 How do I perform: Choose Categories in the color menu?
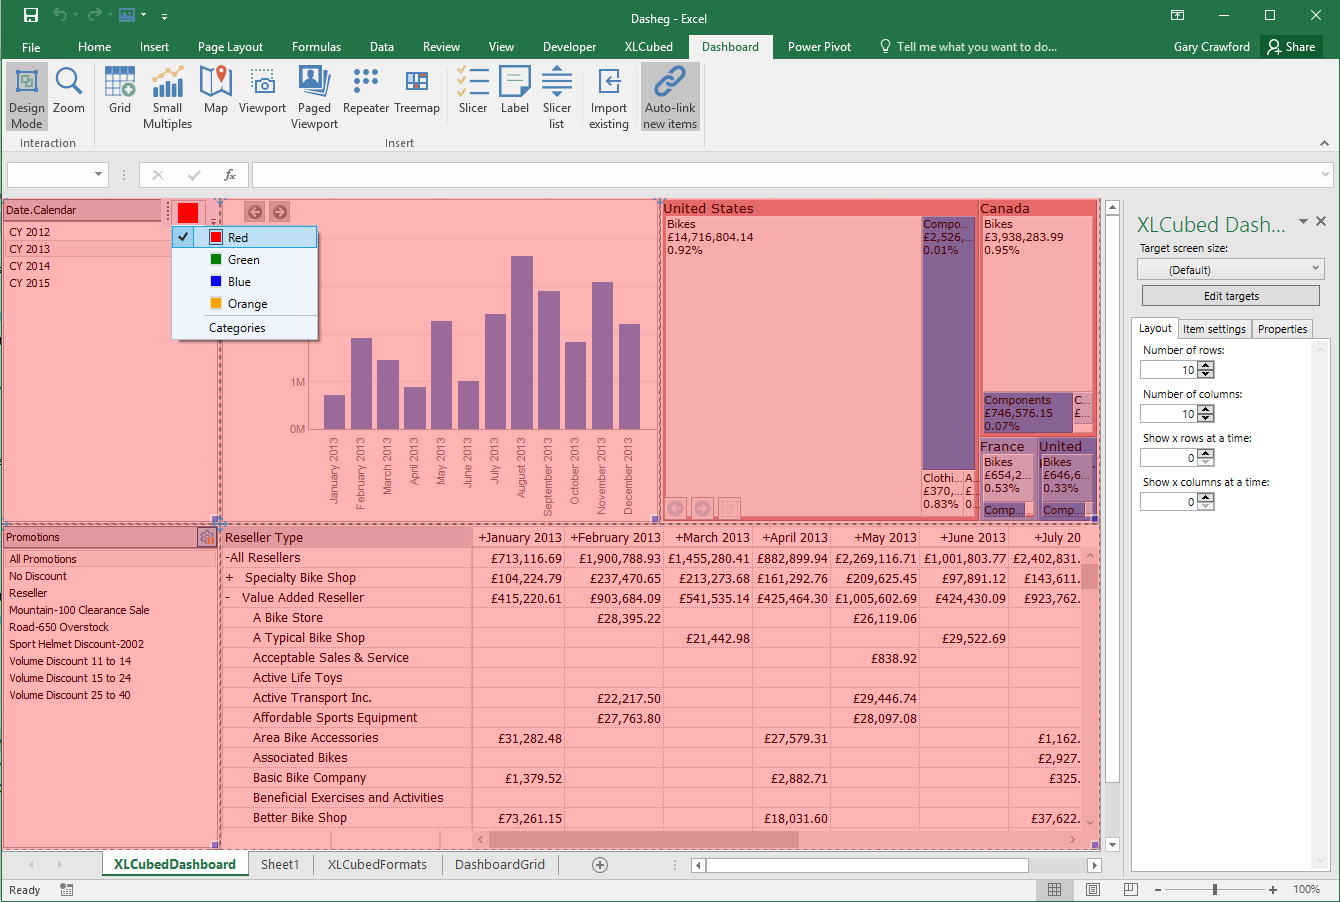237,328
